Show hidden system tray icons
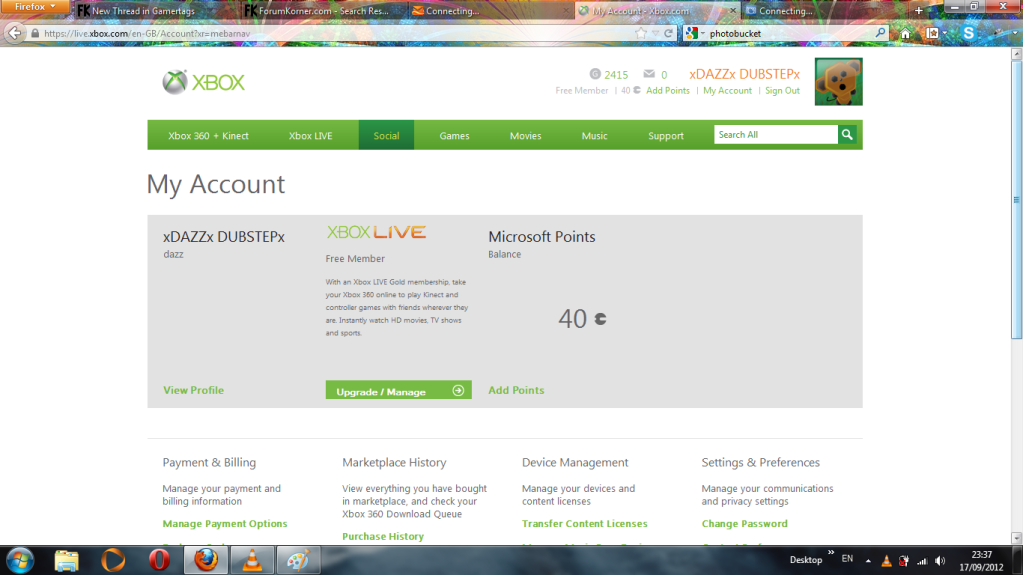1023x575 pixels. (868, 560)
